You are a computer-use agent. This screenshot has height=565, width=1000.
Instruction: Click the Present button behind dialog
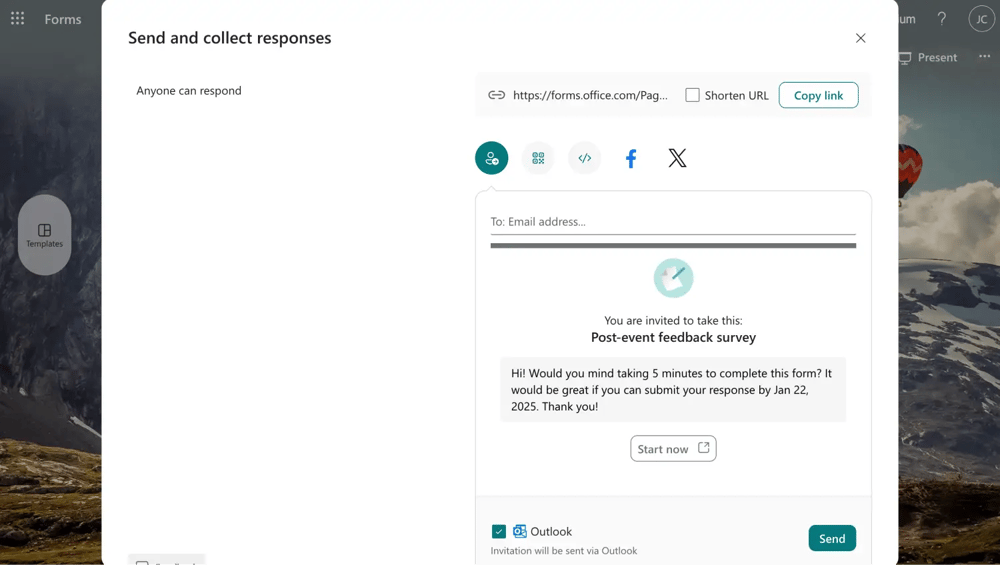pyautogui.click(x=928, y=57)
